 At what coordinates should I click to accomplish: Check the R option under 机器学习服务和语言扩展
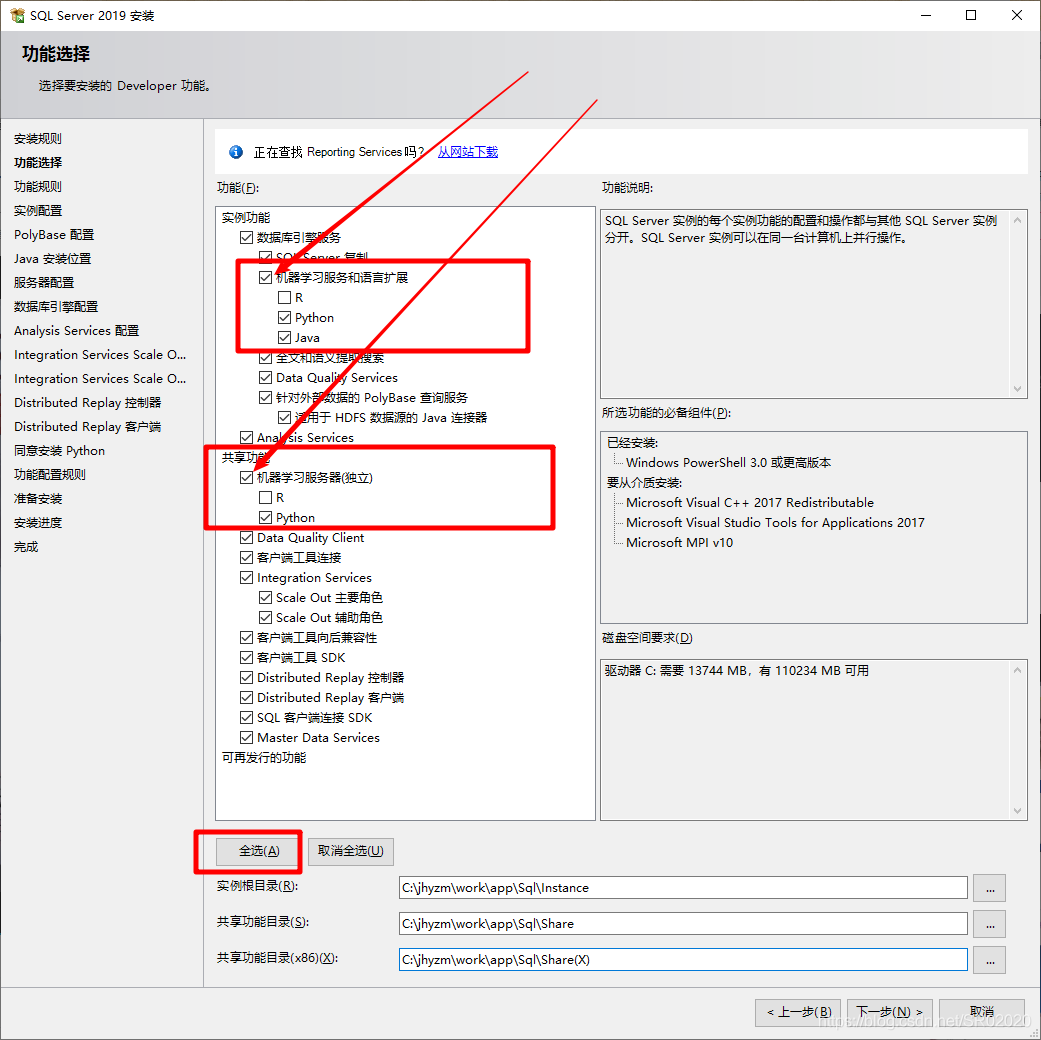click(285, 298)
